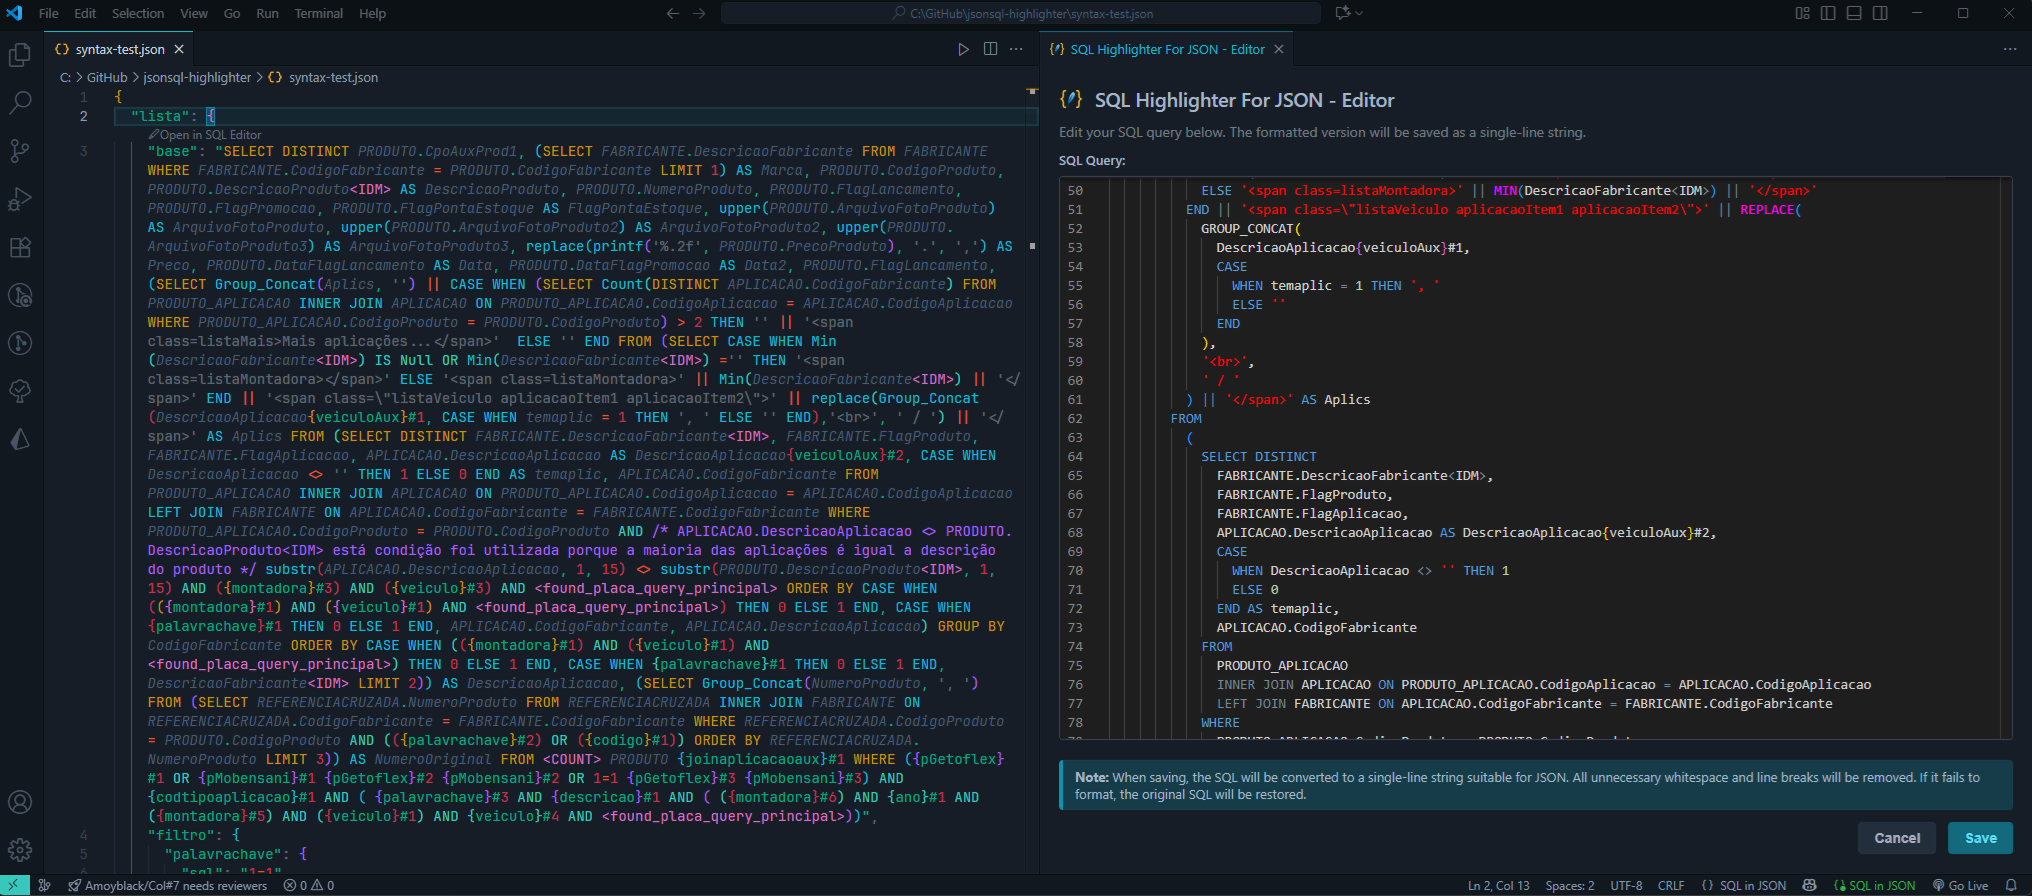The width and height of the screenshot is (2032, 896).
Task: Navigate forward using the arrow
Action: (x=699, y=13)
